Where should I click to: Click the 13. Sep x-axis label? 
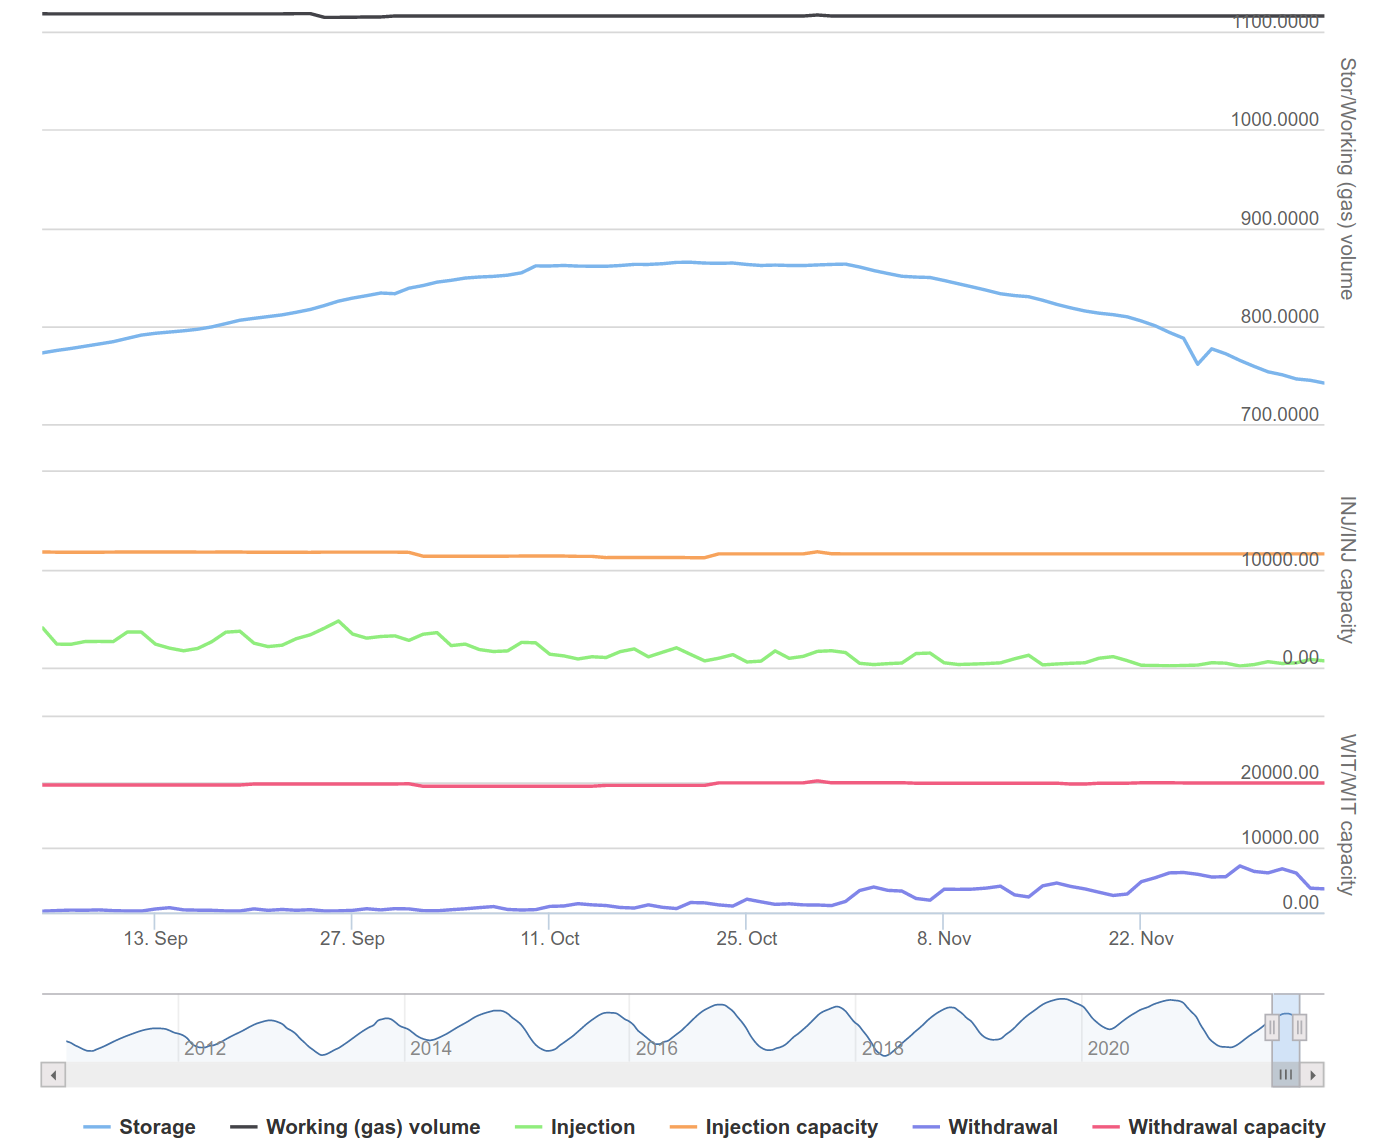tap(155, 938)
